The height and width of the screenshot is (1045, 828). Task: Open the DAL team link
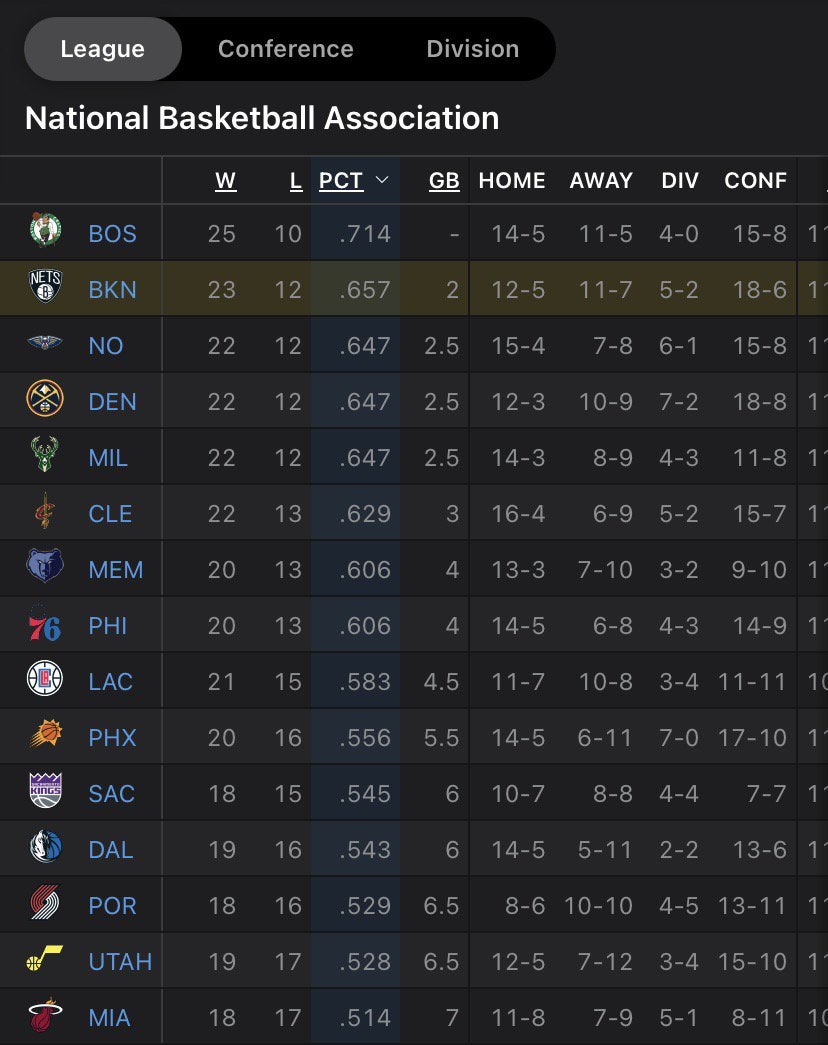tap(111, 849)
